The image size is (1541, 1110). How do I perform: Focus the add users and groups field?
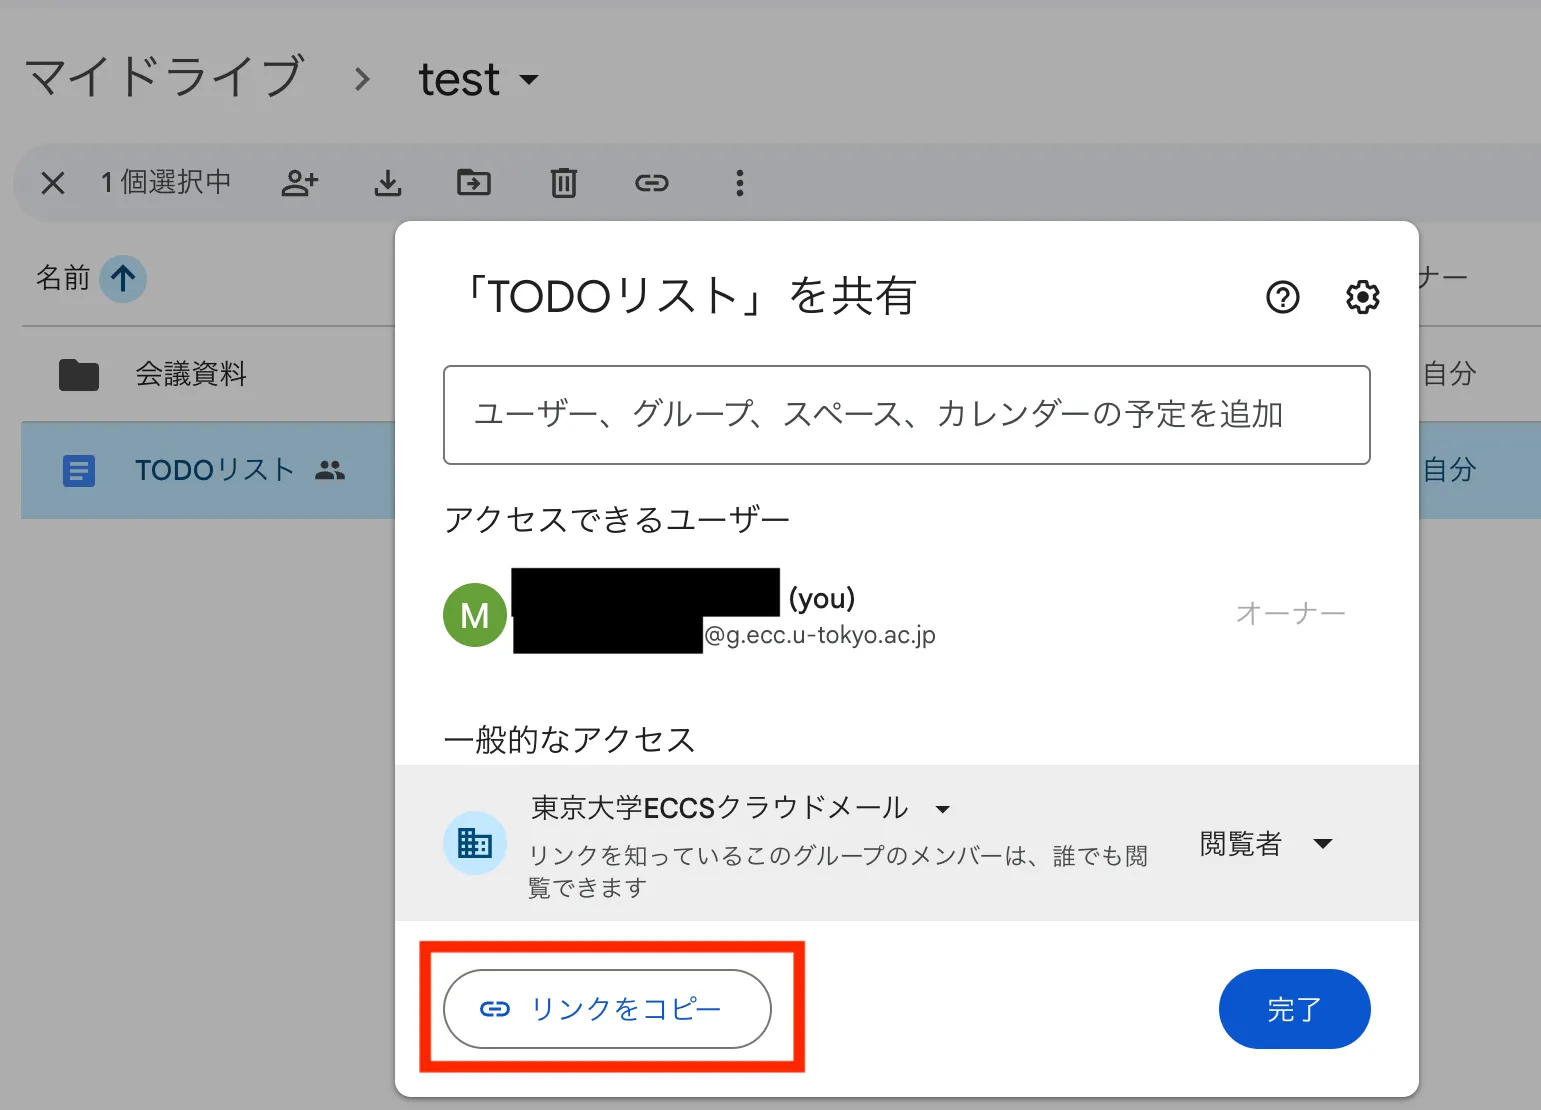tap(907, 415)
